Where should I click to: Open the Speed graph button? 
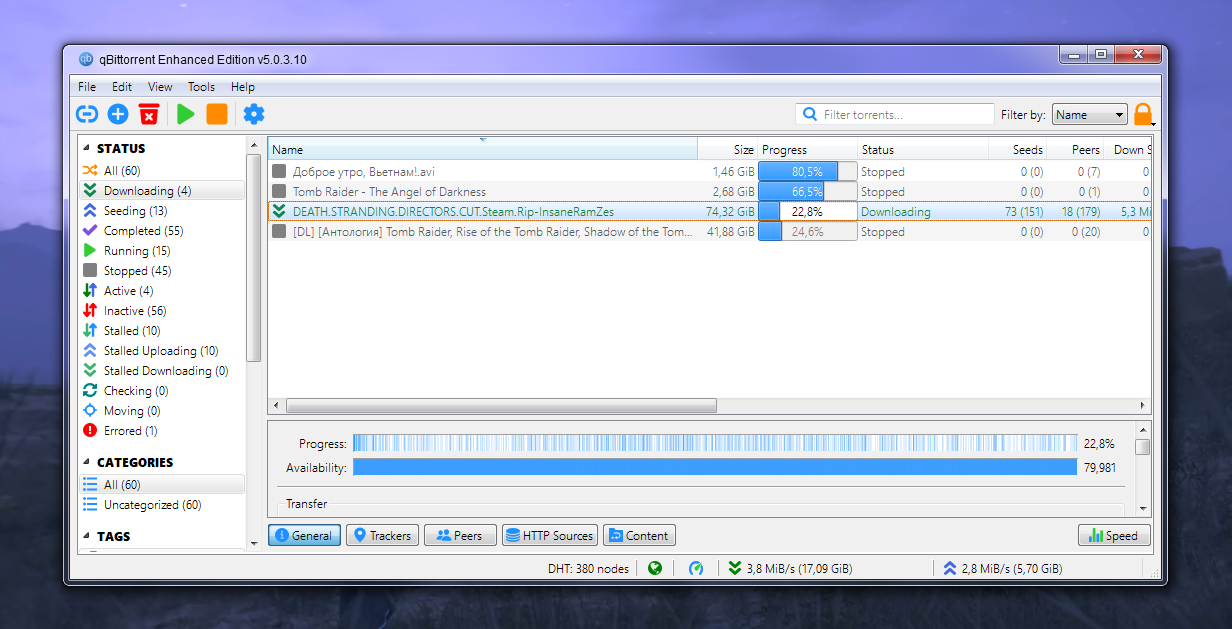point(1114,535)
